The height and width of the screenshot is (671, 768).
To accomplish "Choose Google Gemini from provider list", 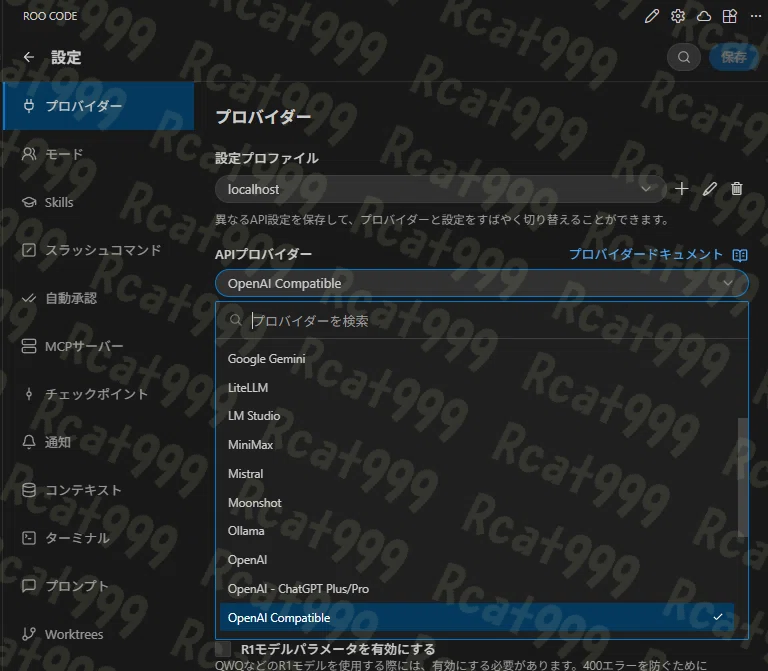I will coord(477,359).
